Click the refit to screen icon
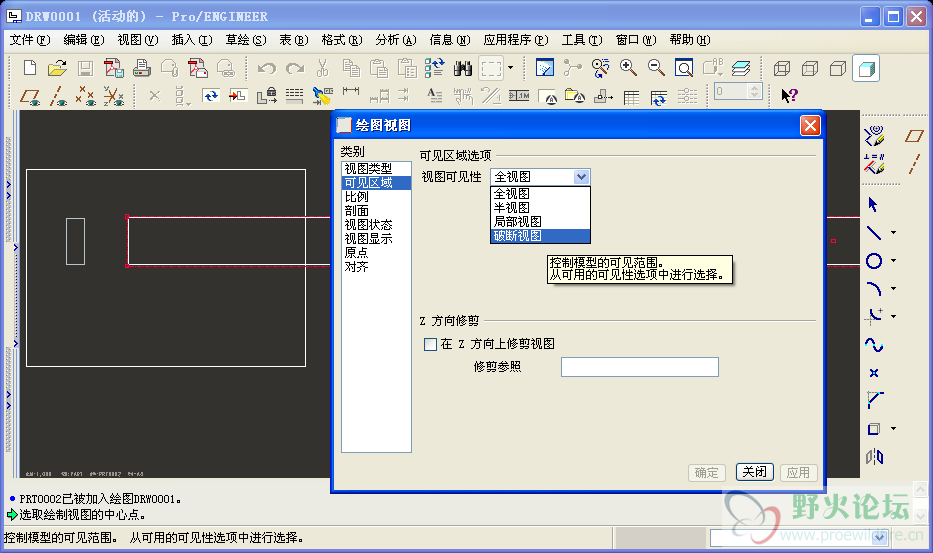The height and width of the screenshot is (553, 933). 684,68
